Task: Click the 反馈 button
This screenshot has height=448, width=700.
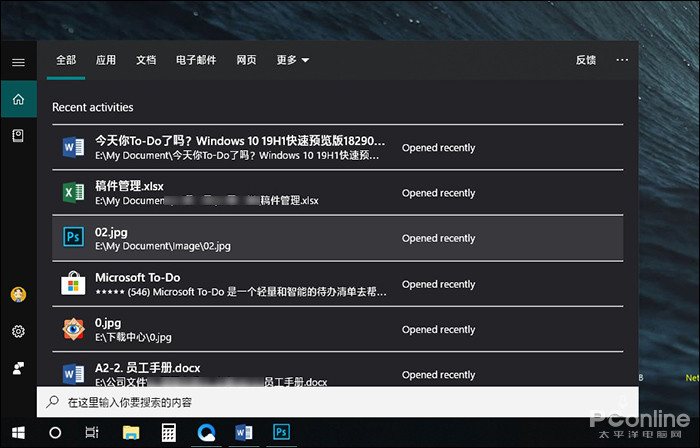Action: point(586,60)
